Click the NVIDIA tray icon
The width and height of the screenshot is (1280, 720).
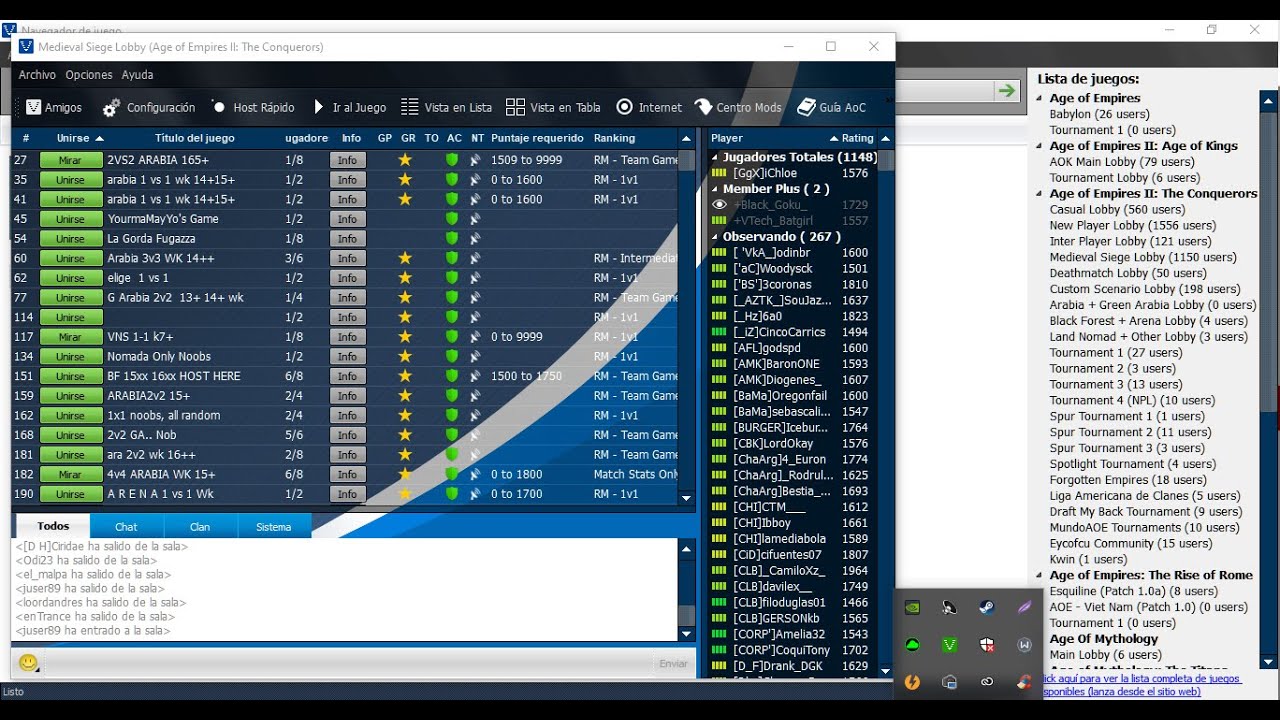(x=912, y=607)
